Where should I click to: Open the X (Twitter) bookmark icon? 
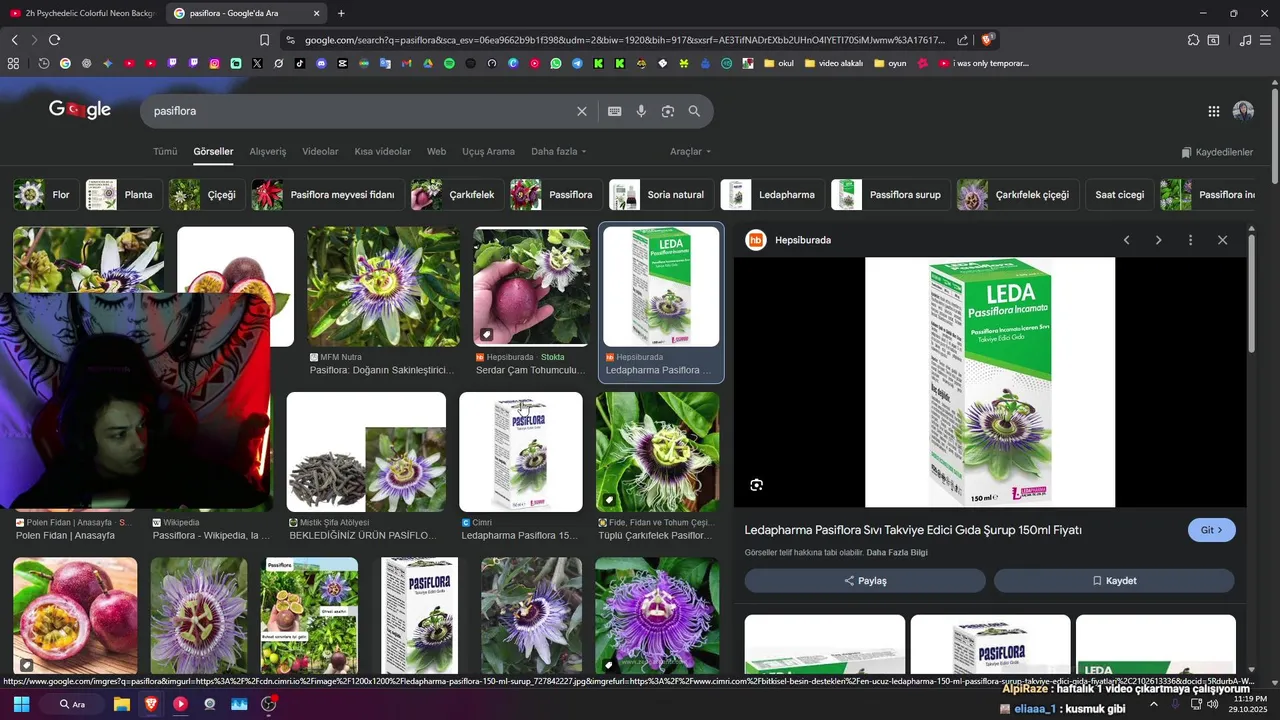(x=257, y=63)
